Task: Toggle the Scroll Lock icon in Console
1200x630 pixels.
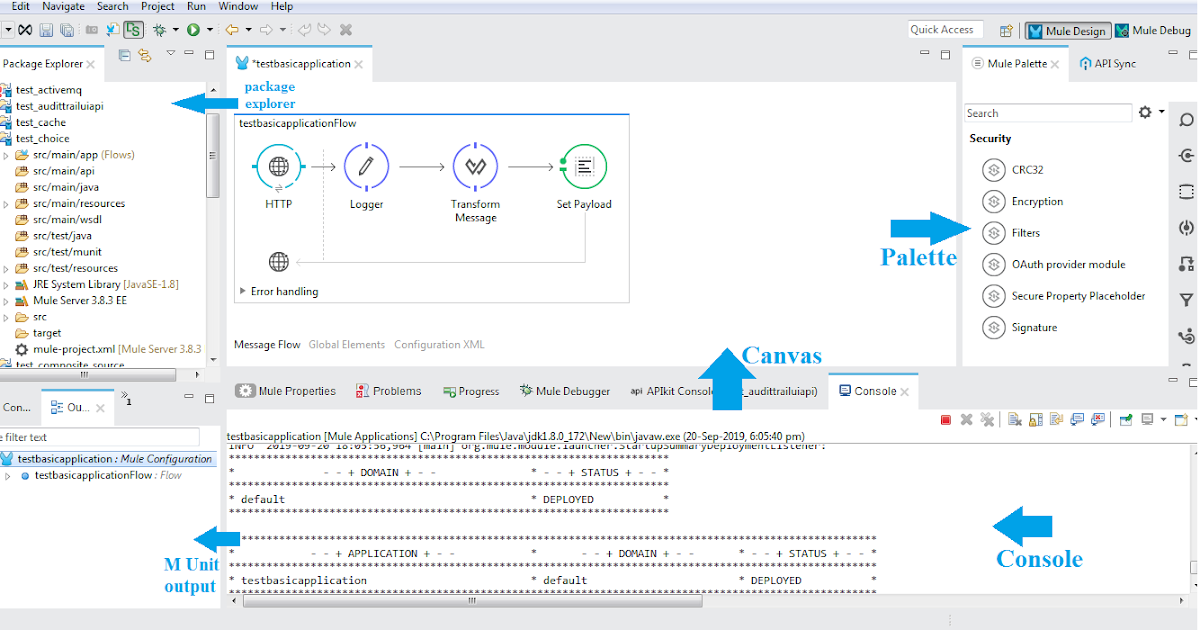Action: [x=1034, y=420]
